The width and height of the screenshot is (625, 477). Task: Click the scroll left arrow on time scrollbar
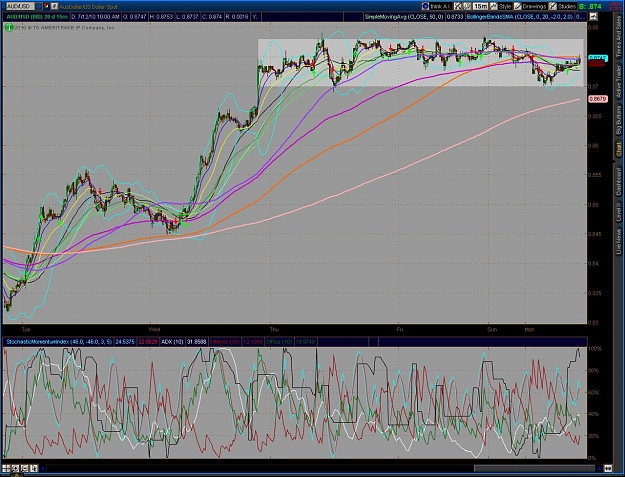[x=43, y=468]
